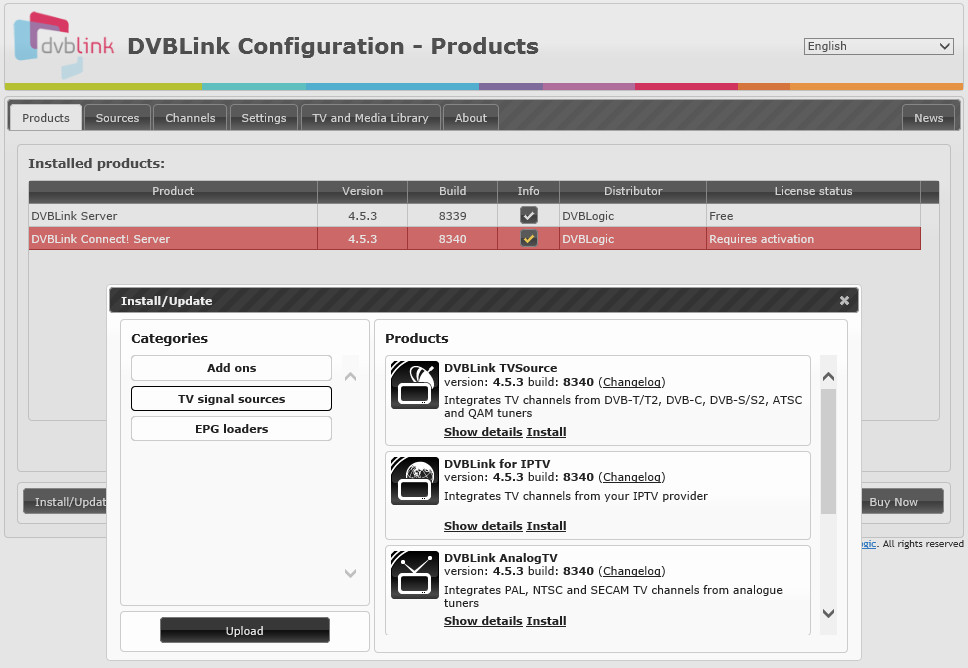Switch to the Sources tab
The height and width of the screenshot is (668, 968).
117,117
